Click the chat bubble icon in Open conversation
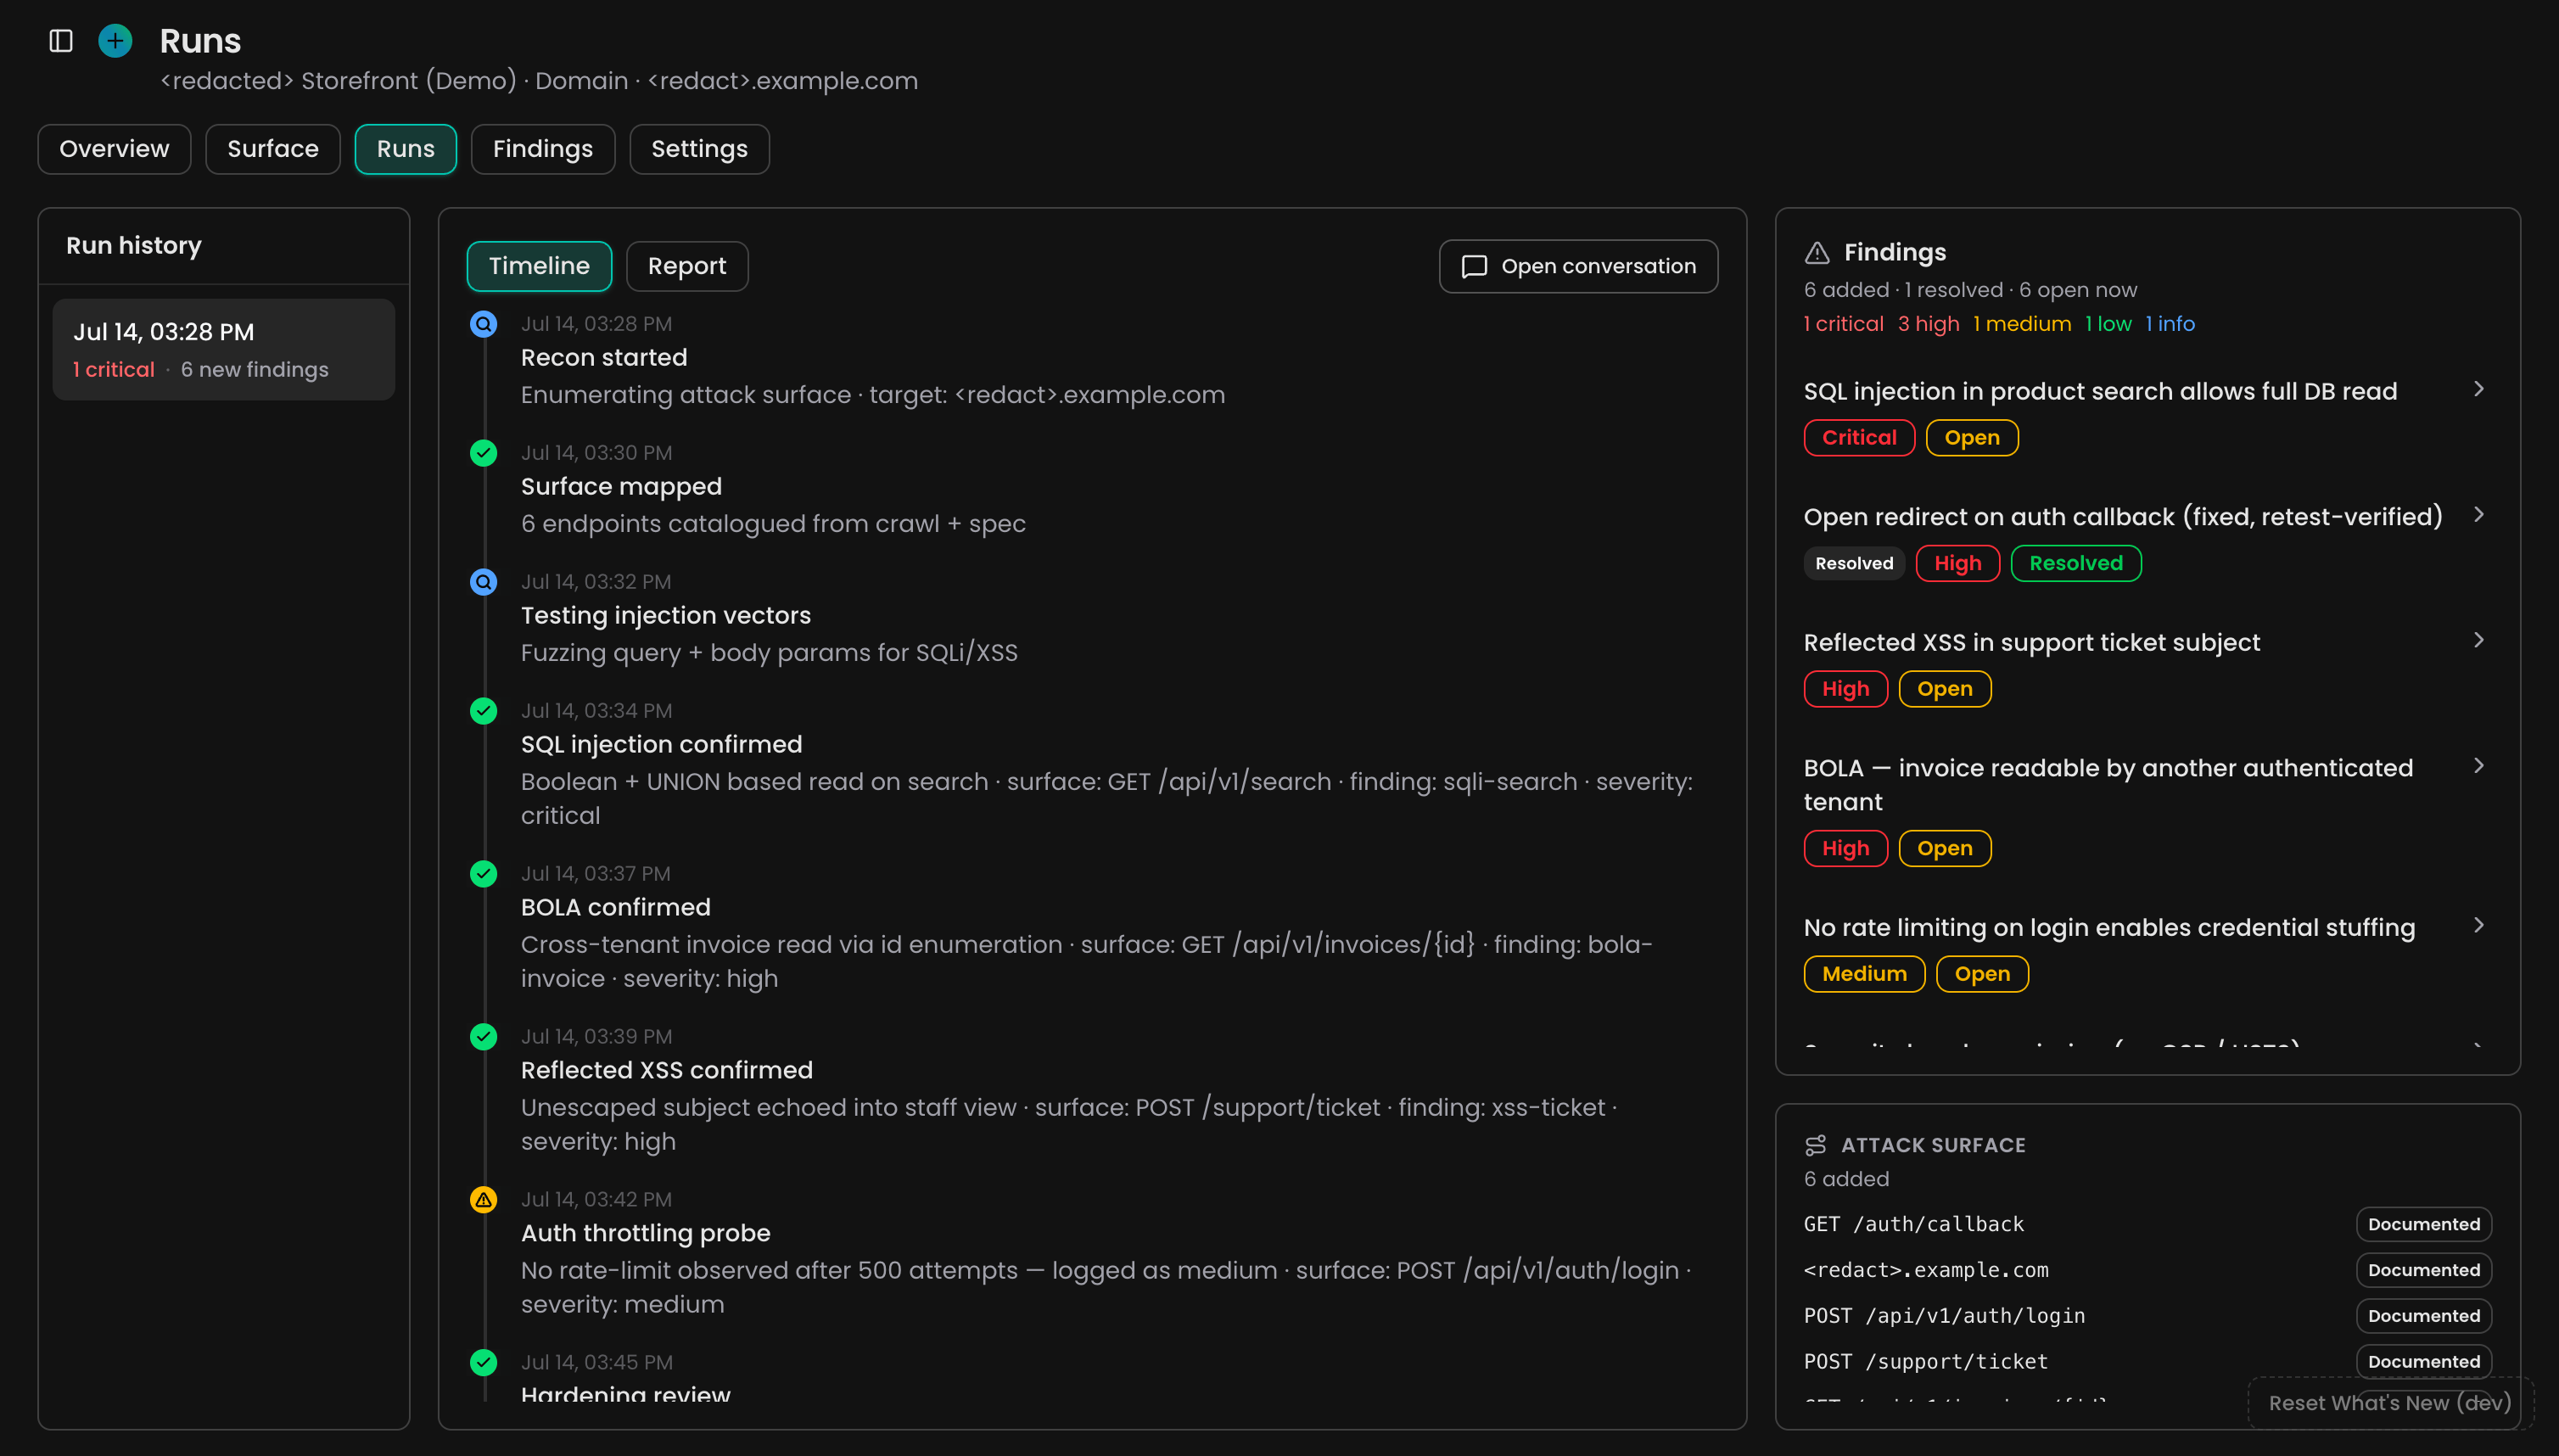2559x1456 pixels. coord(1474,267)
